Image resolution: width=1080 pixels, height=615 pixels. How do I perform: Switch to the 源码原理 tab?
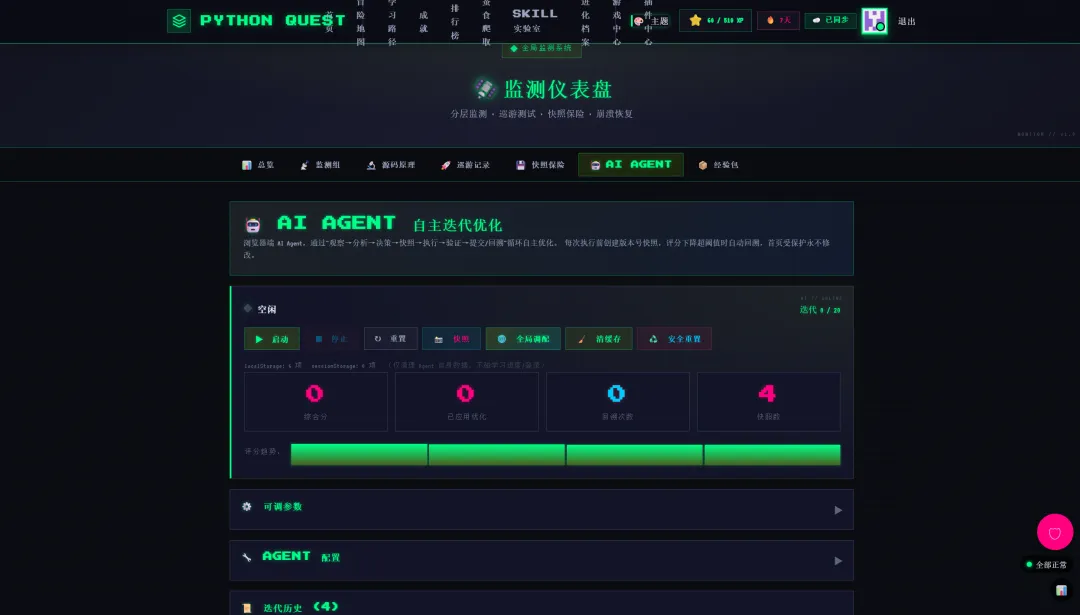pos(391,165)
